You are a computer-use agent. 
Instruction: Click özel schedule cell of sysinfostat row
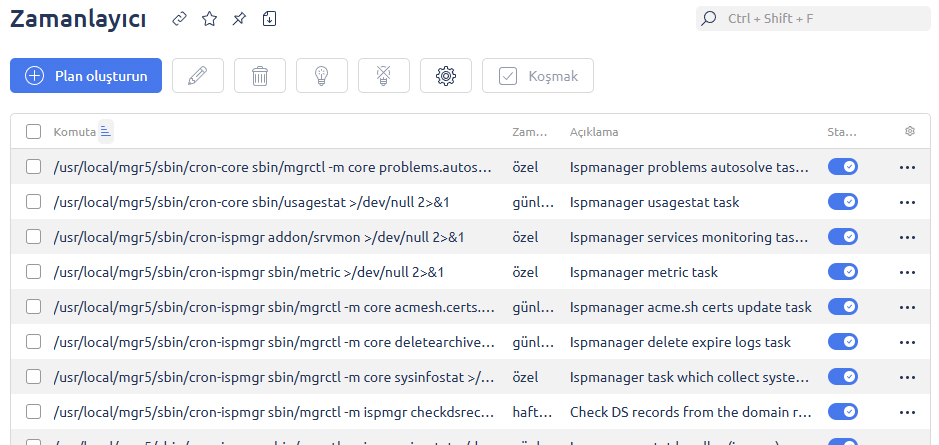pos(525,377)
